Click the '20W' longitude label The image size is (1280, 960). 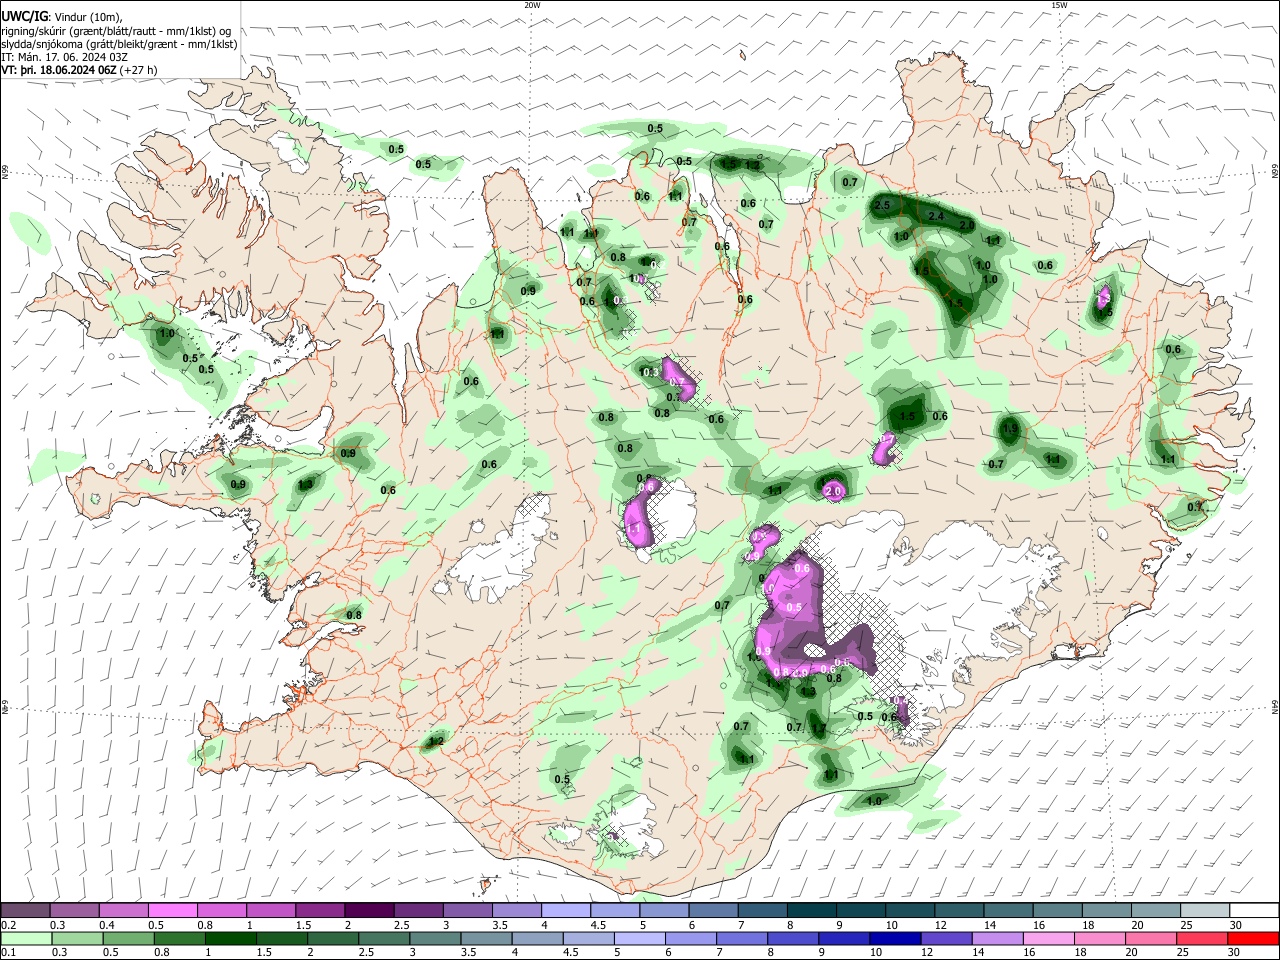pos(532,5)
